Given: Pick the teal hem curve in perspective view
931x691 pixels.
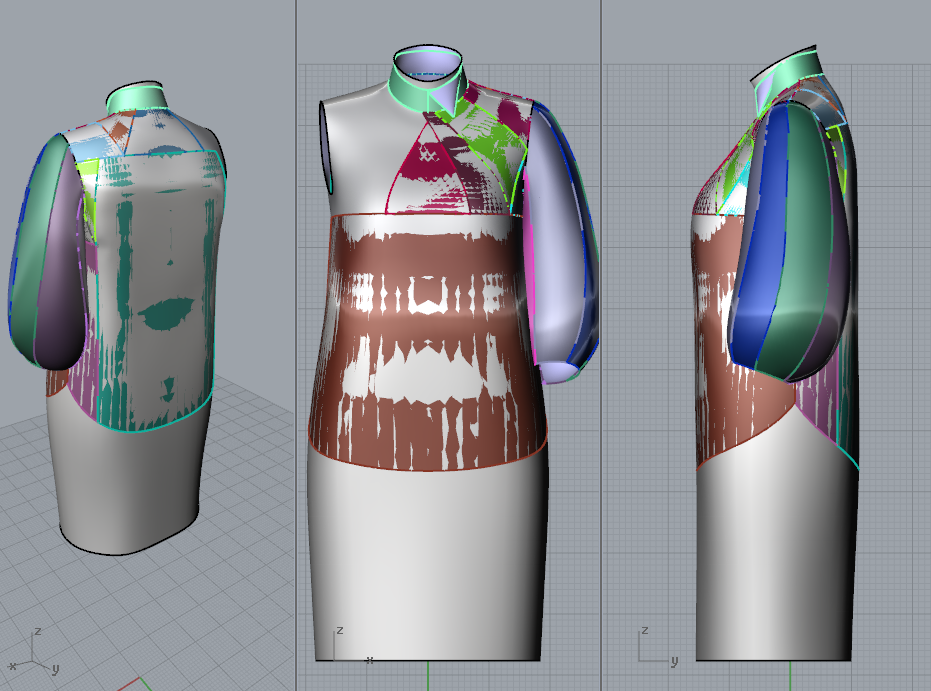Looking at the screenshot, I should [x=156, y=425].
